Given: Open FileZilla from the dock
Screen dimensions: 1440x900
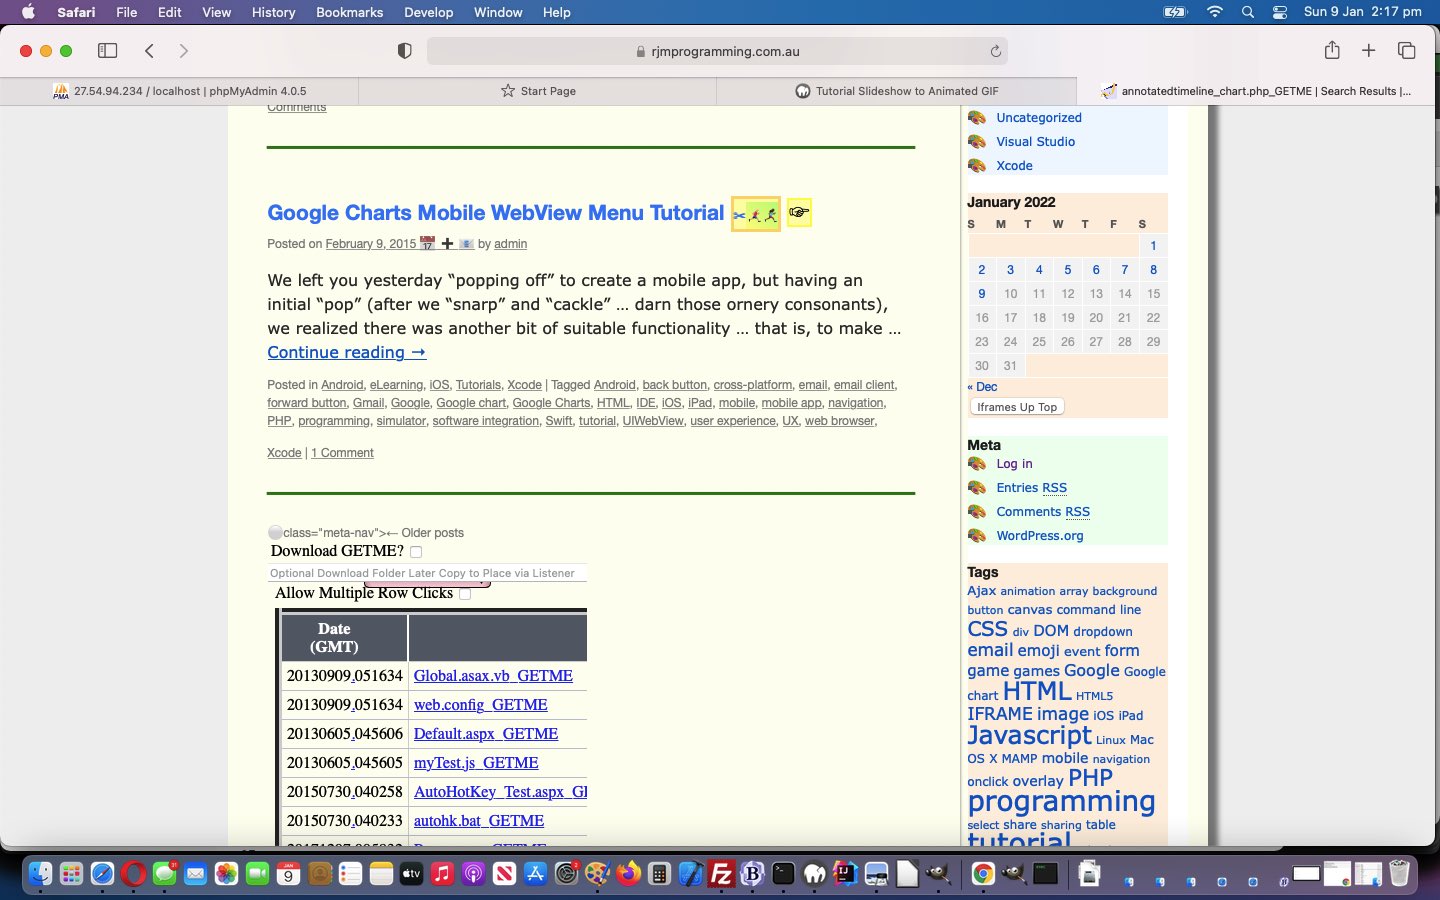Looking at the screenshot, I should (x=720, y=874).
